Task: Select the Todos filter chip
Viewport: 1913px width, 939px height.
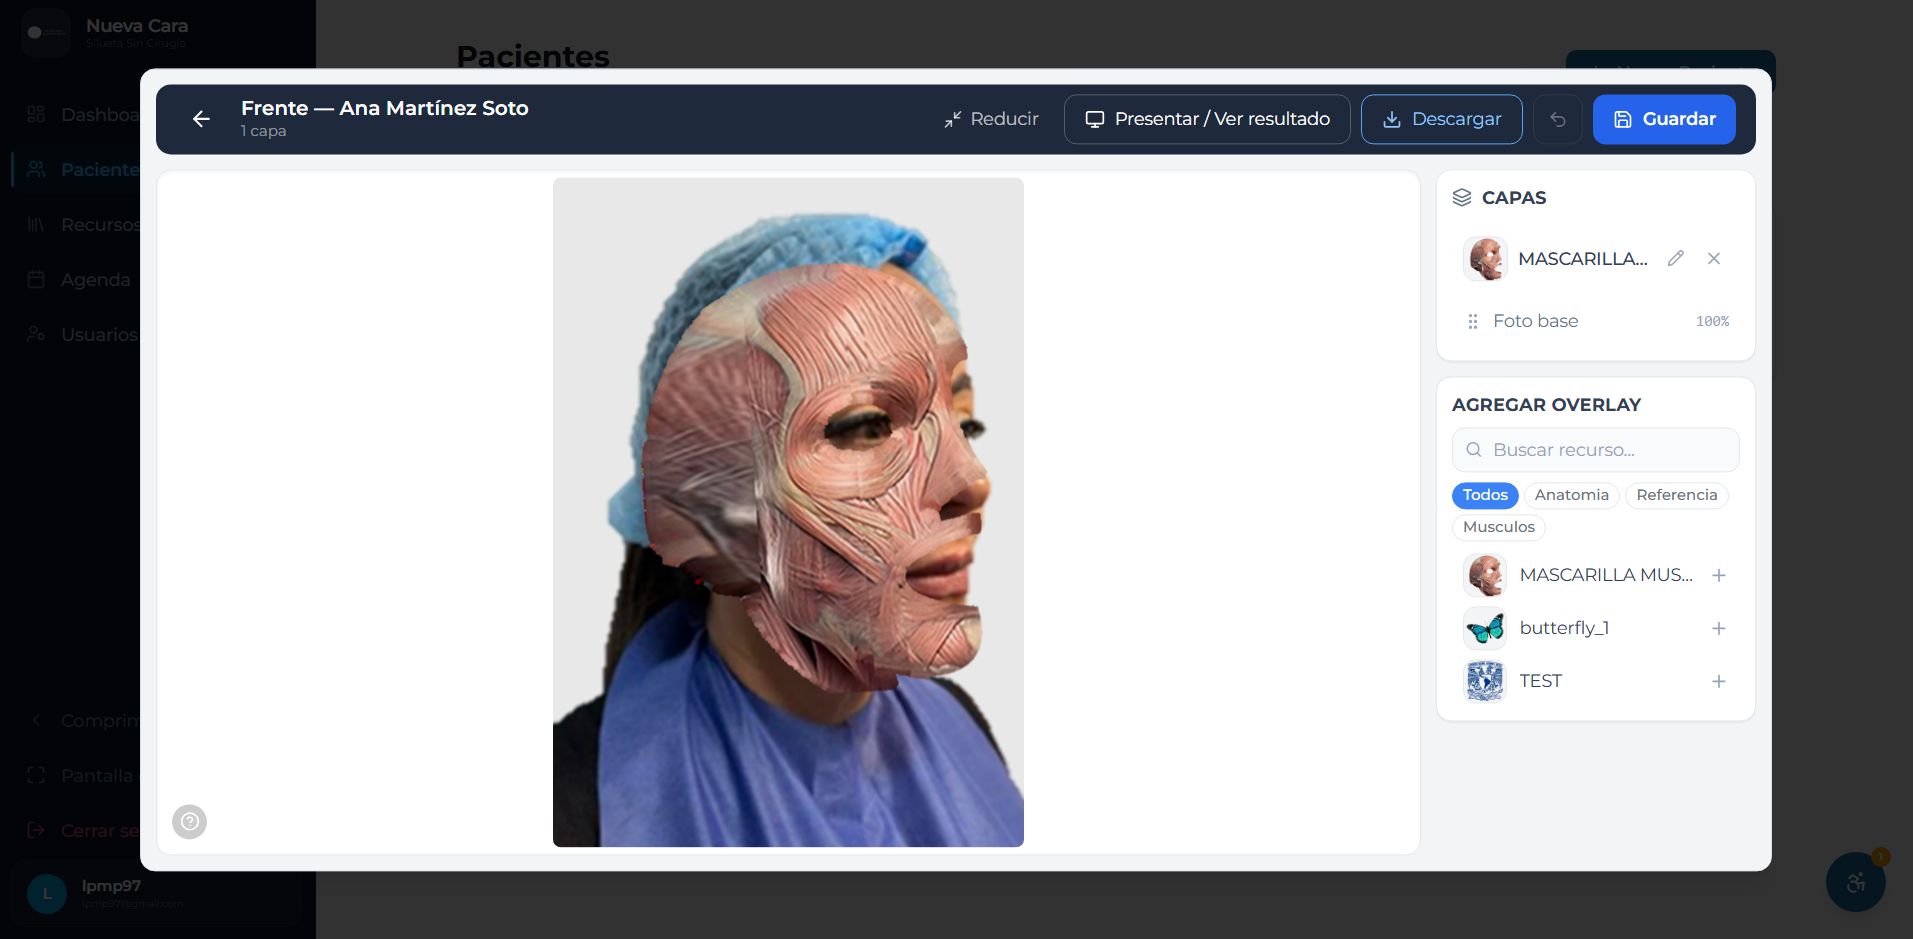Action: click(1485, 495)
